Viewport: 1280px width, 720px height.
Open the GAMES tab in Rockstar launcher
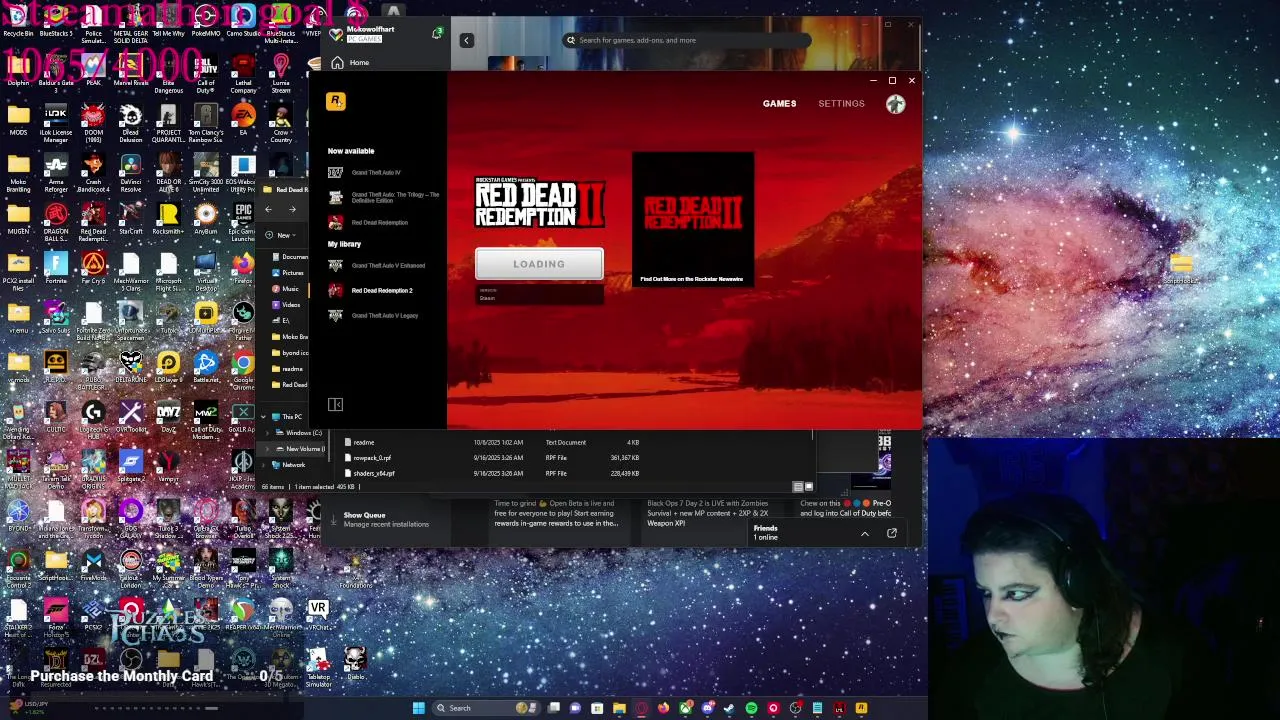tap(779, 104)
